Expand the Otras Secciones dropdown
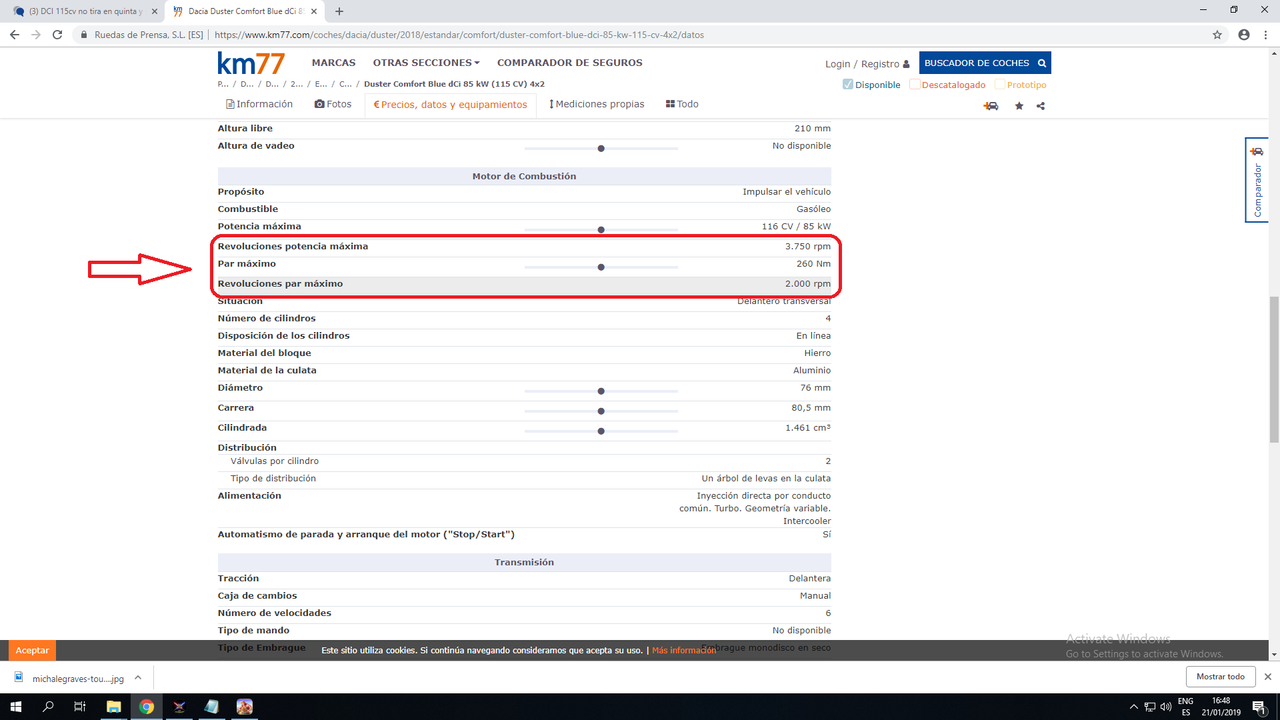The height and width of the screenshot is (720, 1280). pos(426,63)
